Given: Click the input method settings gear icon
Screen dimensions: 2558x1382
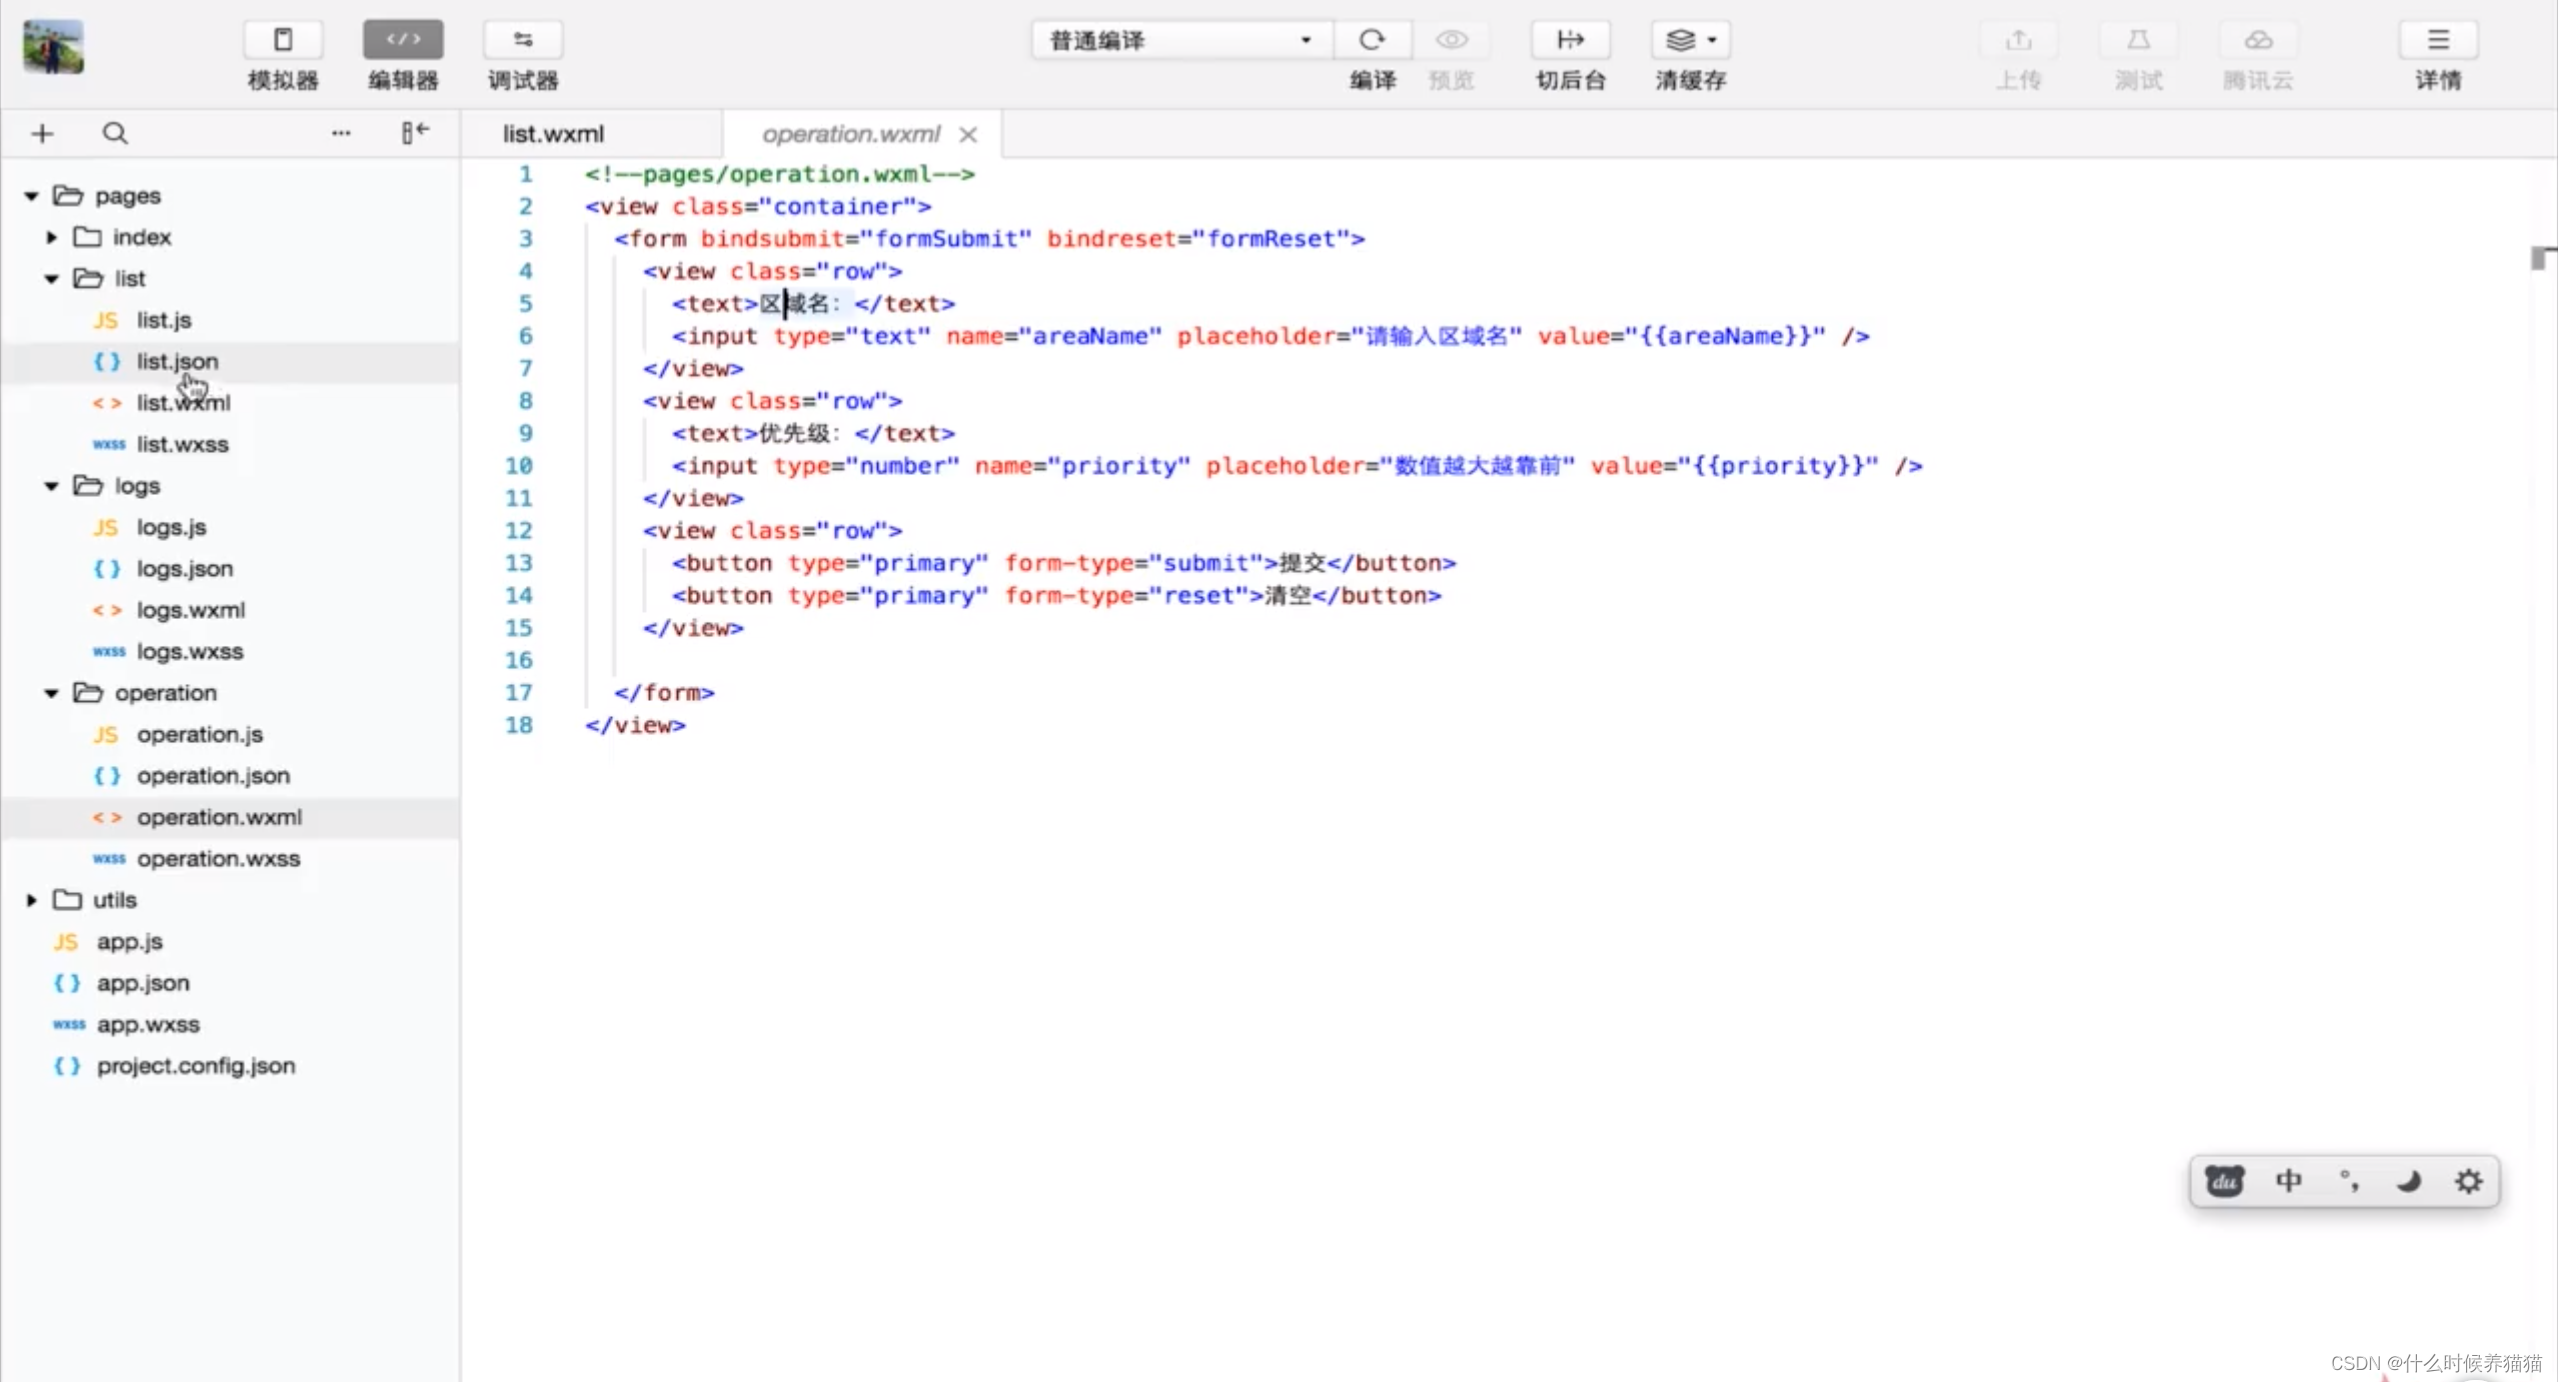Looking at the screenshot, I should pyautogui.click(x=2468, y=1181).
